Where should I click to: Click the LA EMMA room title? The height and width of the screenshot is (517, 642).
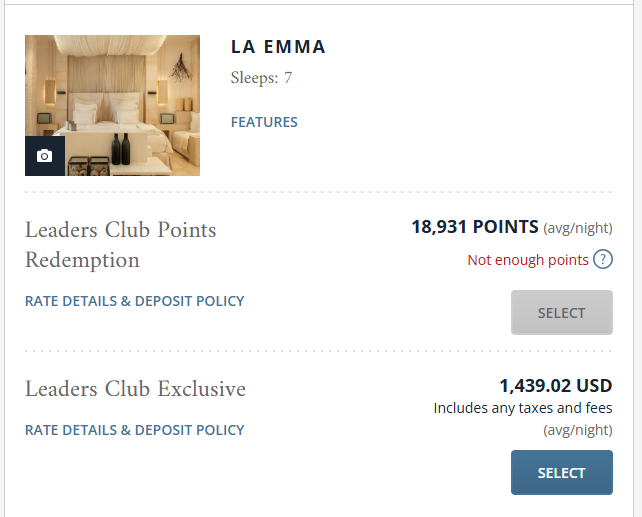point(278,47)
